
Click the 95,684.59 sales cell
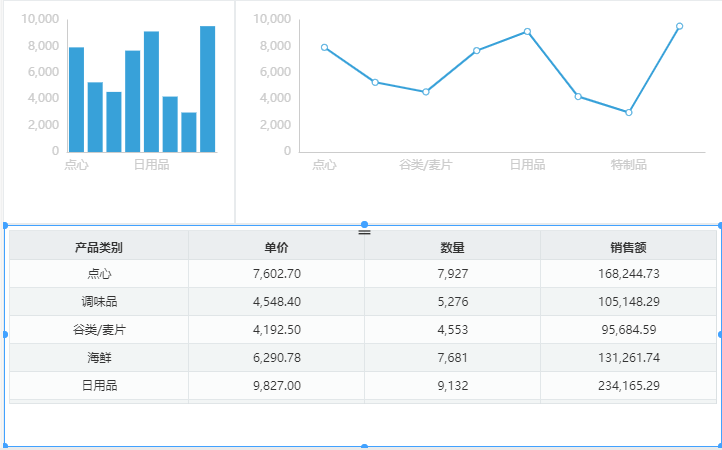coord(629,330)
